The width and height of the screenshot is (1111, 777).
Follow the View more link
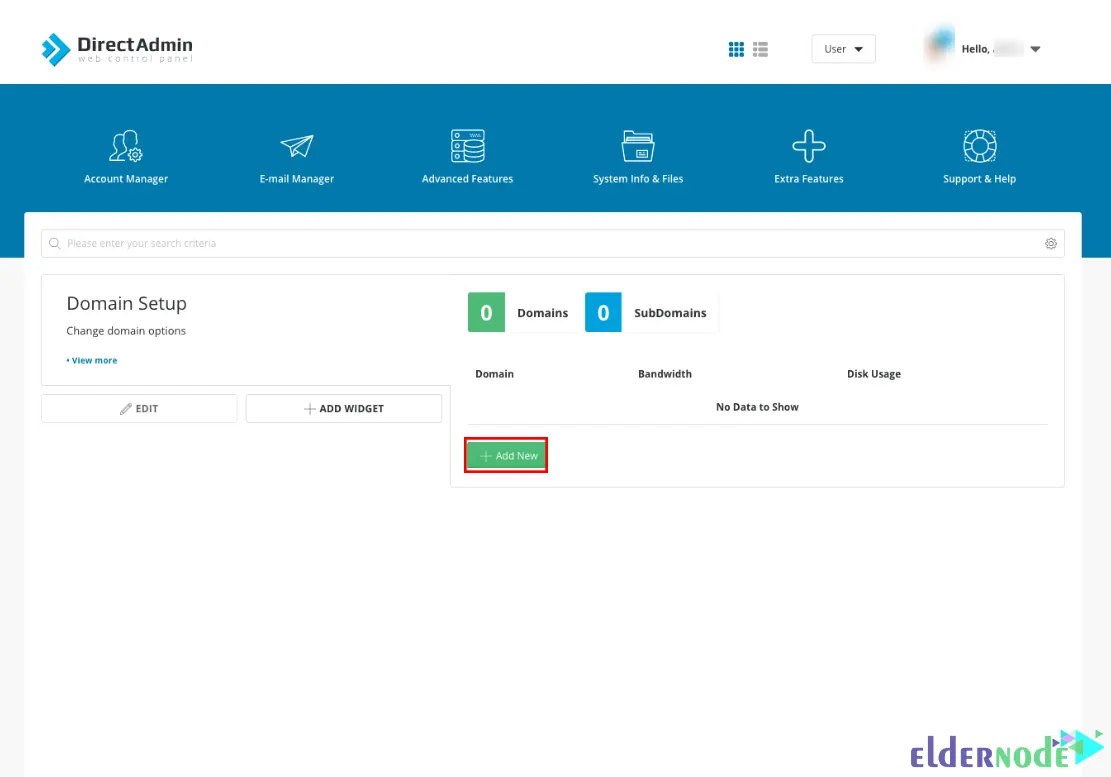[x=93, y=360]
